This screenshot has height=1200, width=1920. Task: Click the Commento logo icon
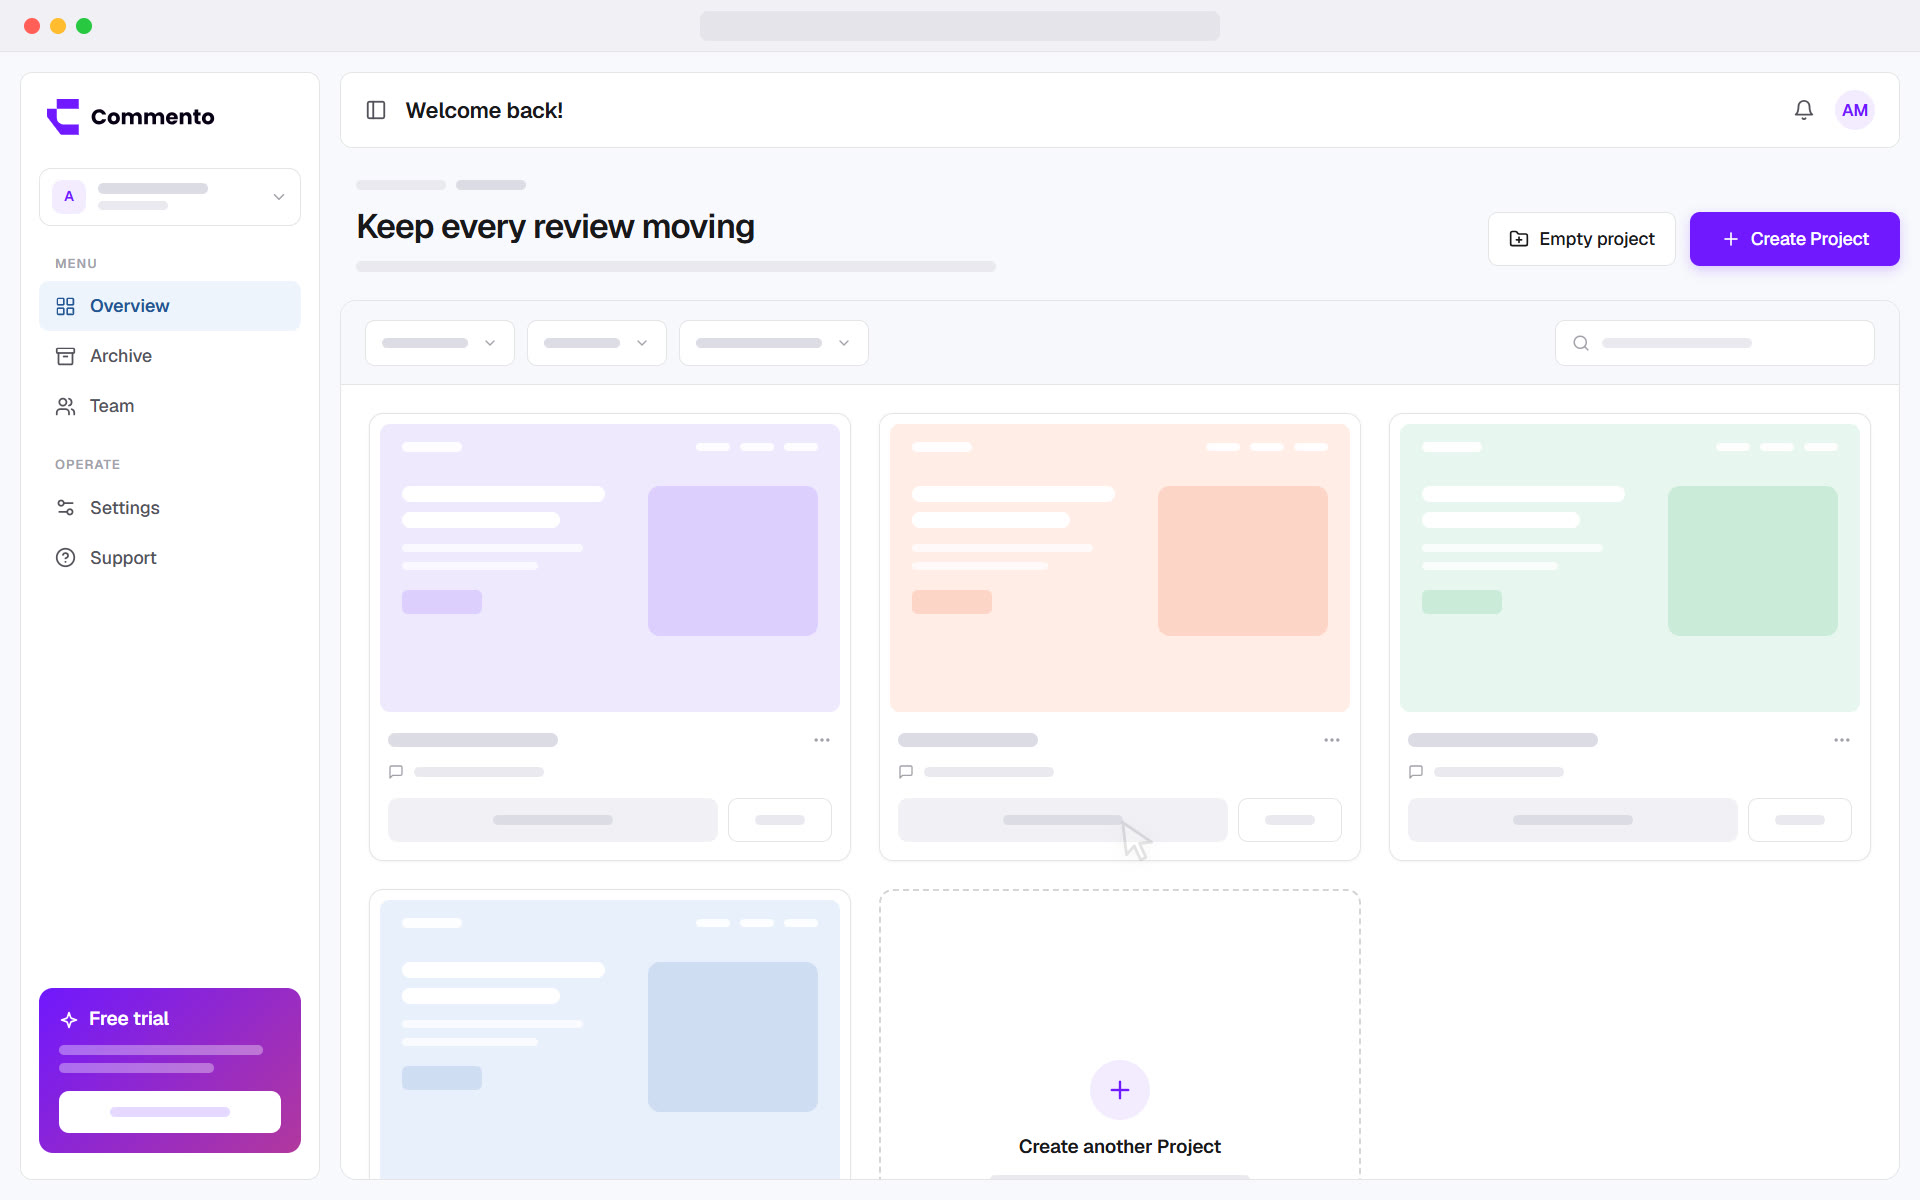63,116
